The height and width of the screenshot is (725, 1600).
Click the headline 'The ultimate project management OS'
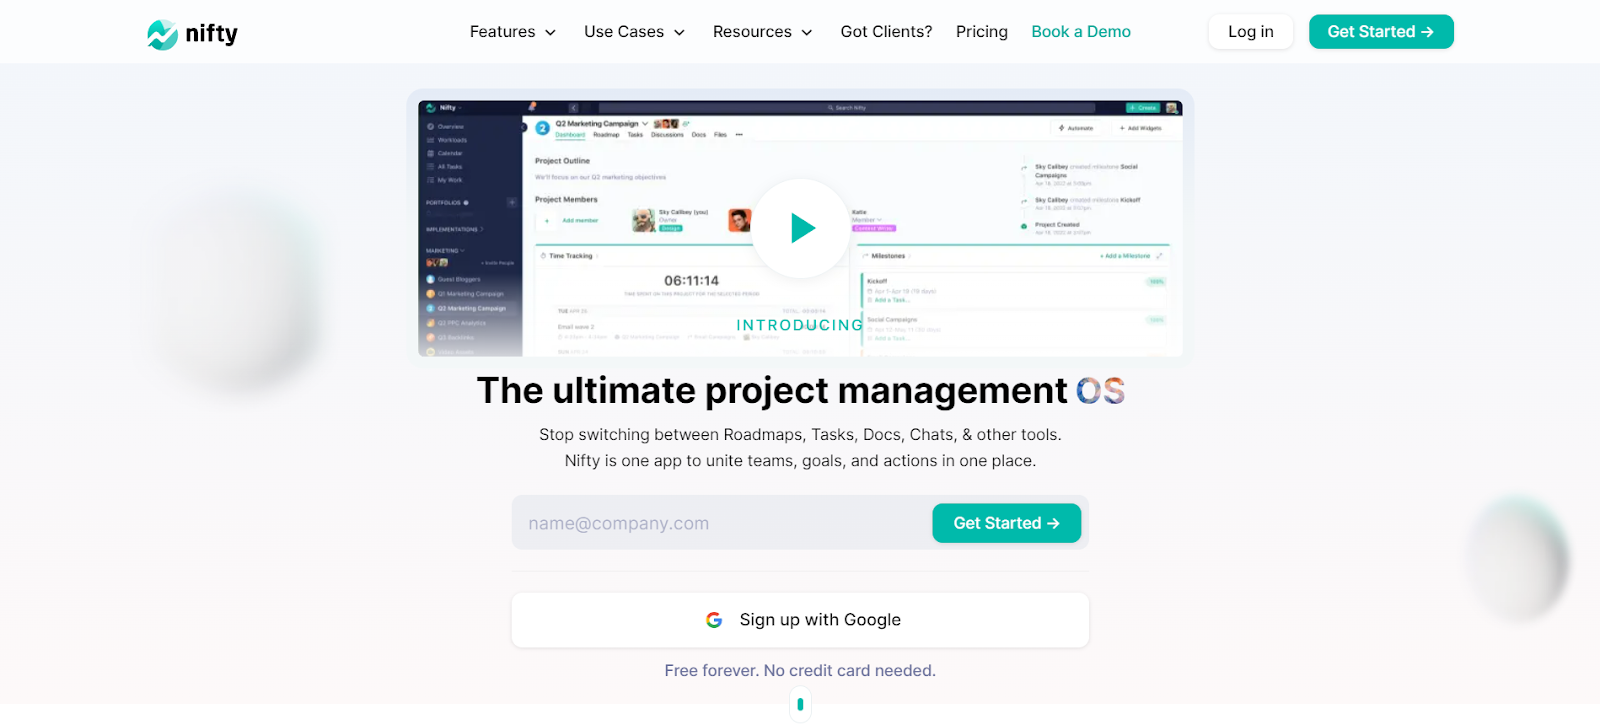pos(800,391)
